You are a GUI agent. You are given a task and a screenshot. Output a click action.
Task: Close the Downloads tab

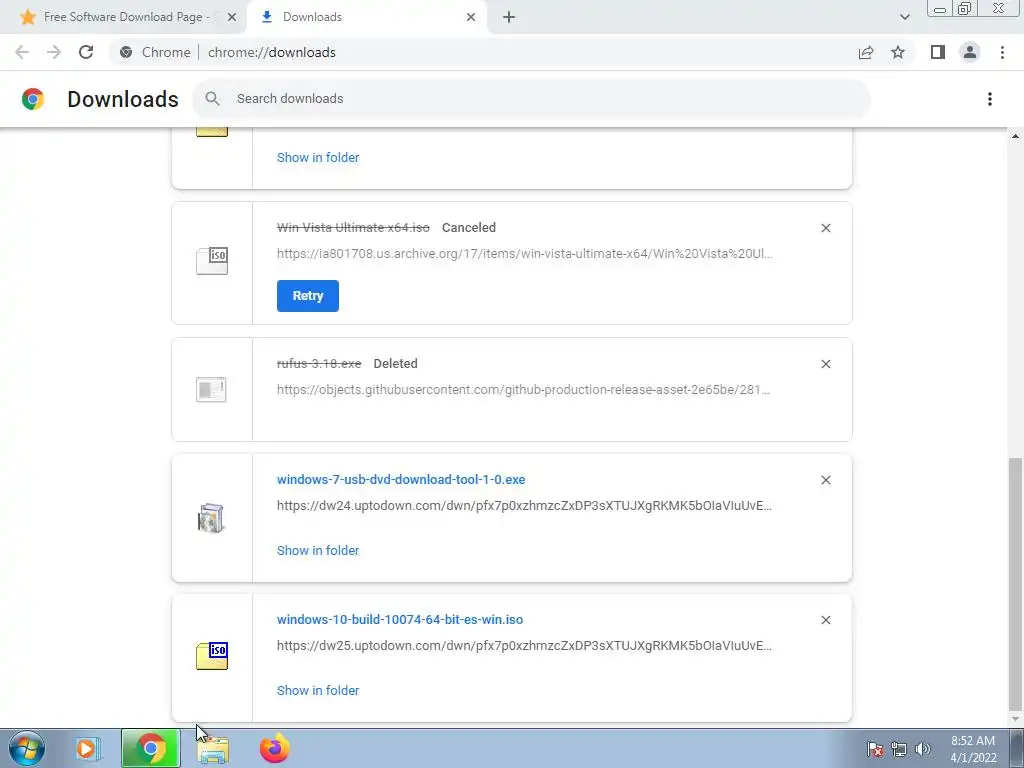(x=471, y=17)
